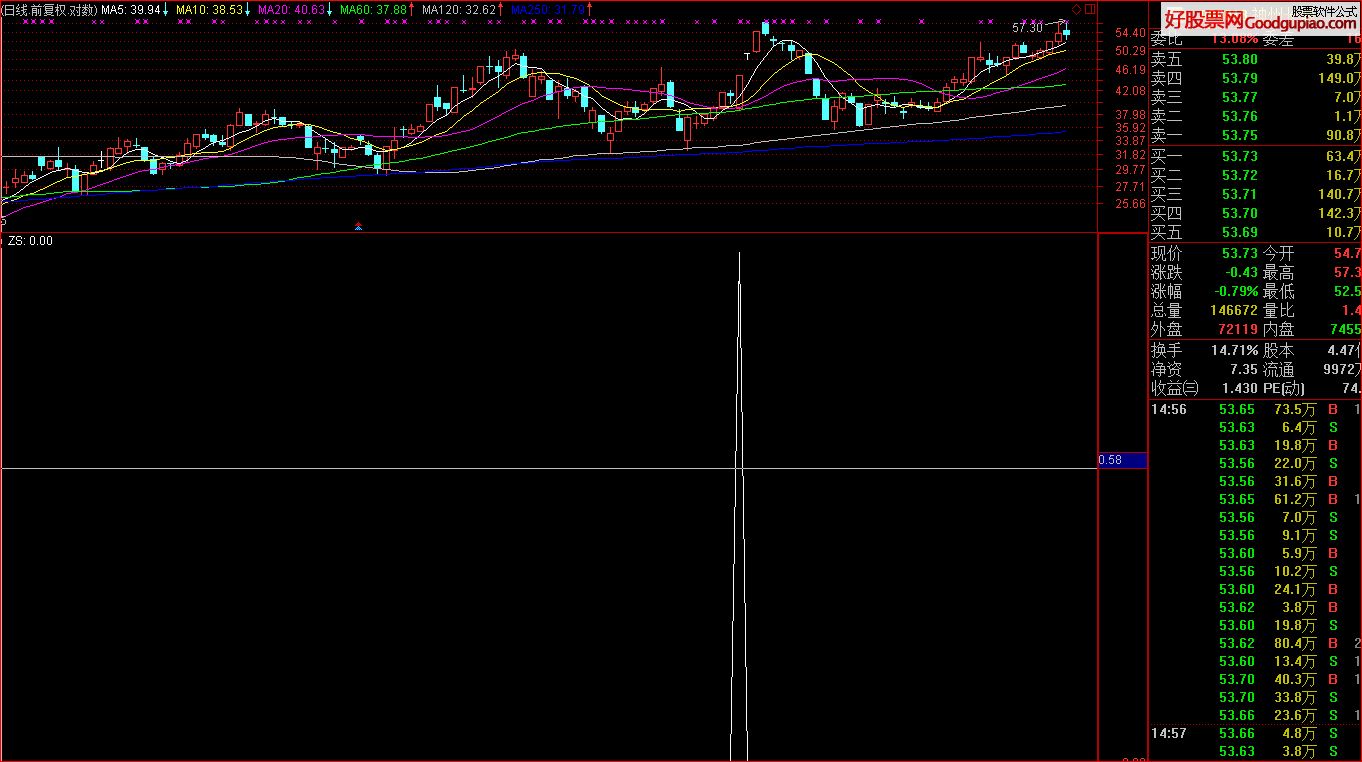The height and width of the screenshot is (762, 1362).
Task: Click the 61.2万 buy trade row
Action: [1255, 499]
